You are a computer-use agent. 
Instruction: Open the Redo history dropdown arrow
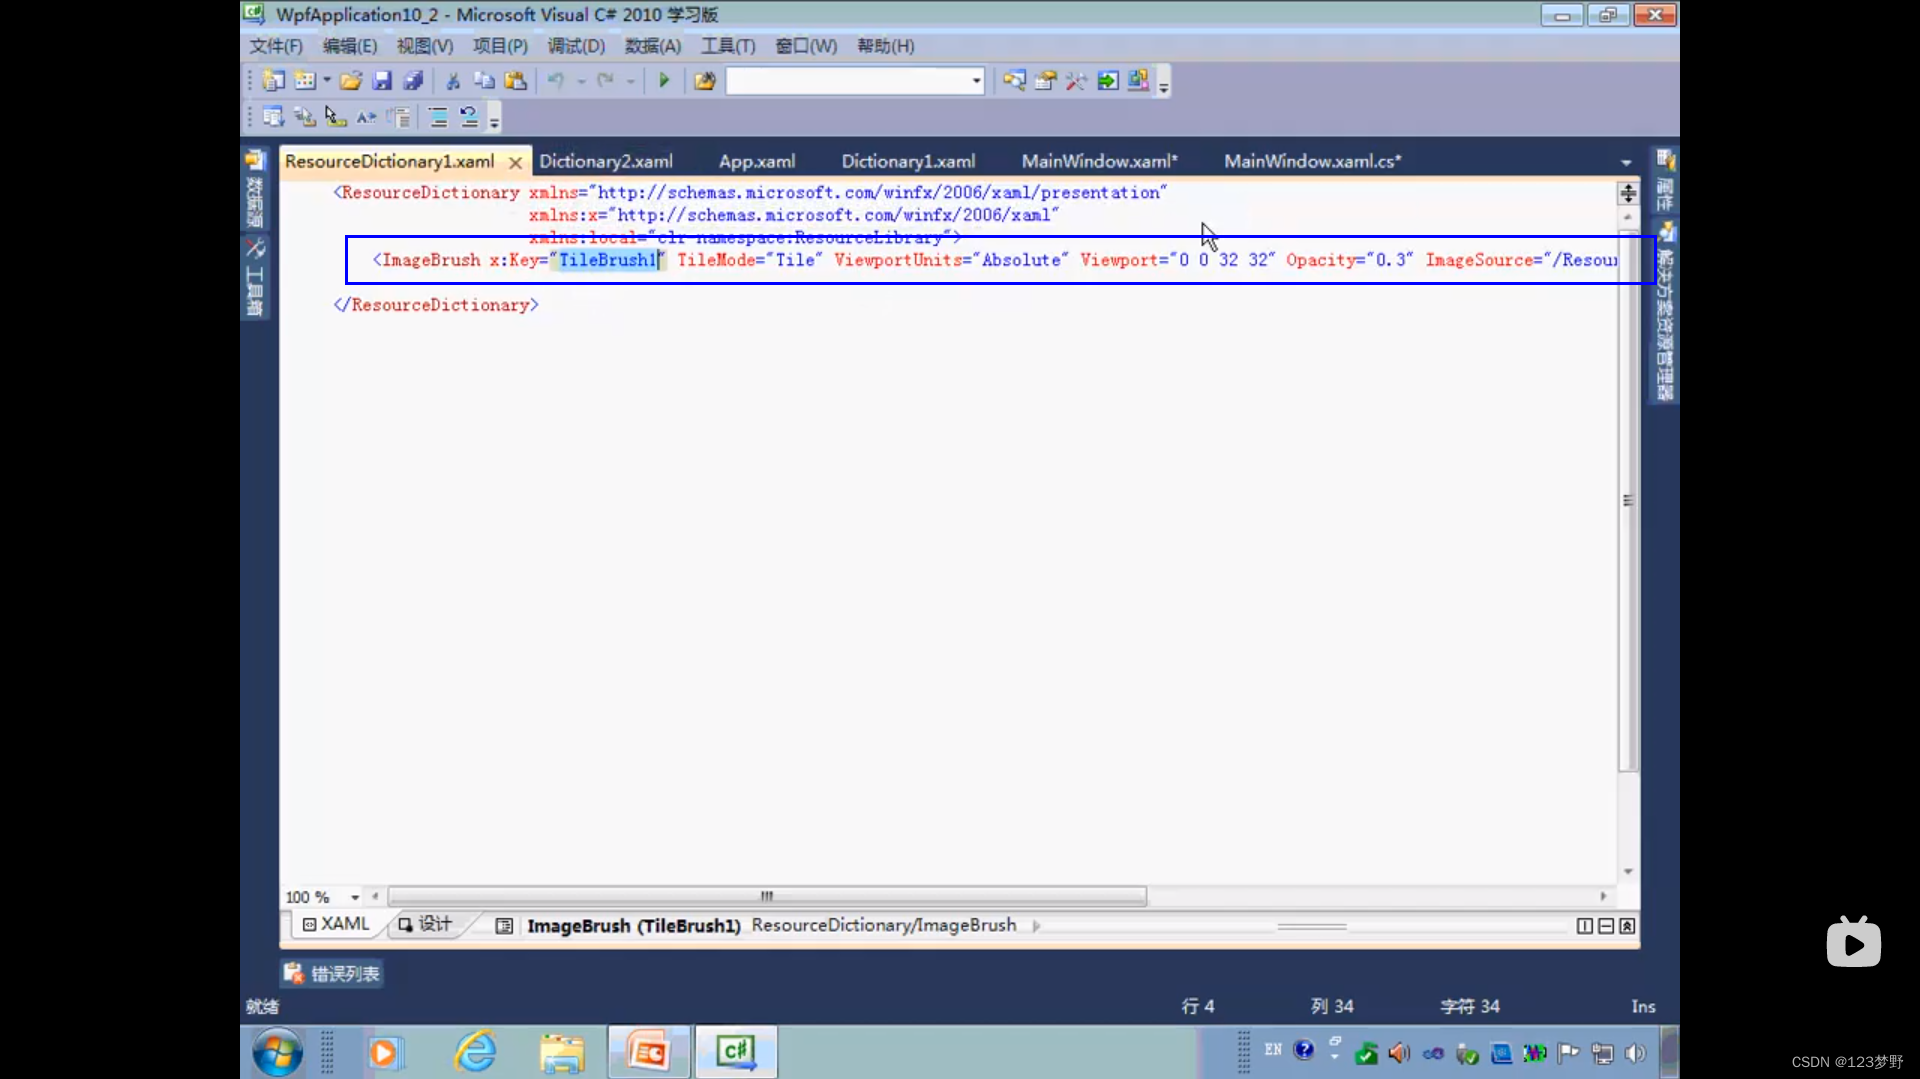pyautogui.click(x=631, y=81)
